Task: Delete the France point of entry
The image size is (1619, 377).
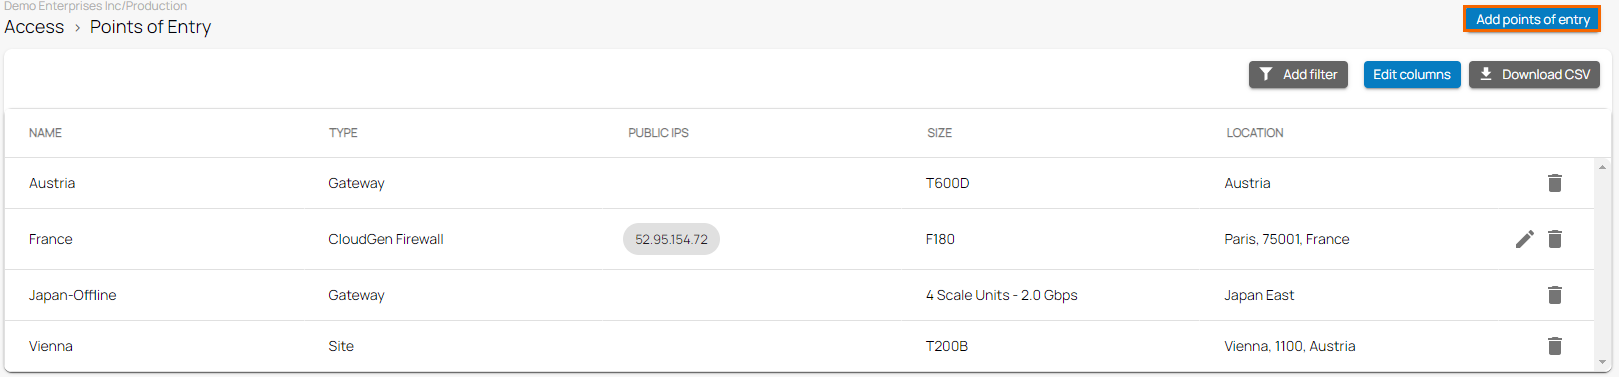Action: [1555, 239]
